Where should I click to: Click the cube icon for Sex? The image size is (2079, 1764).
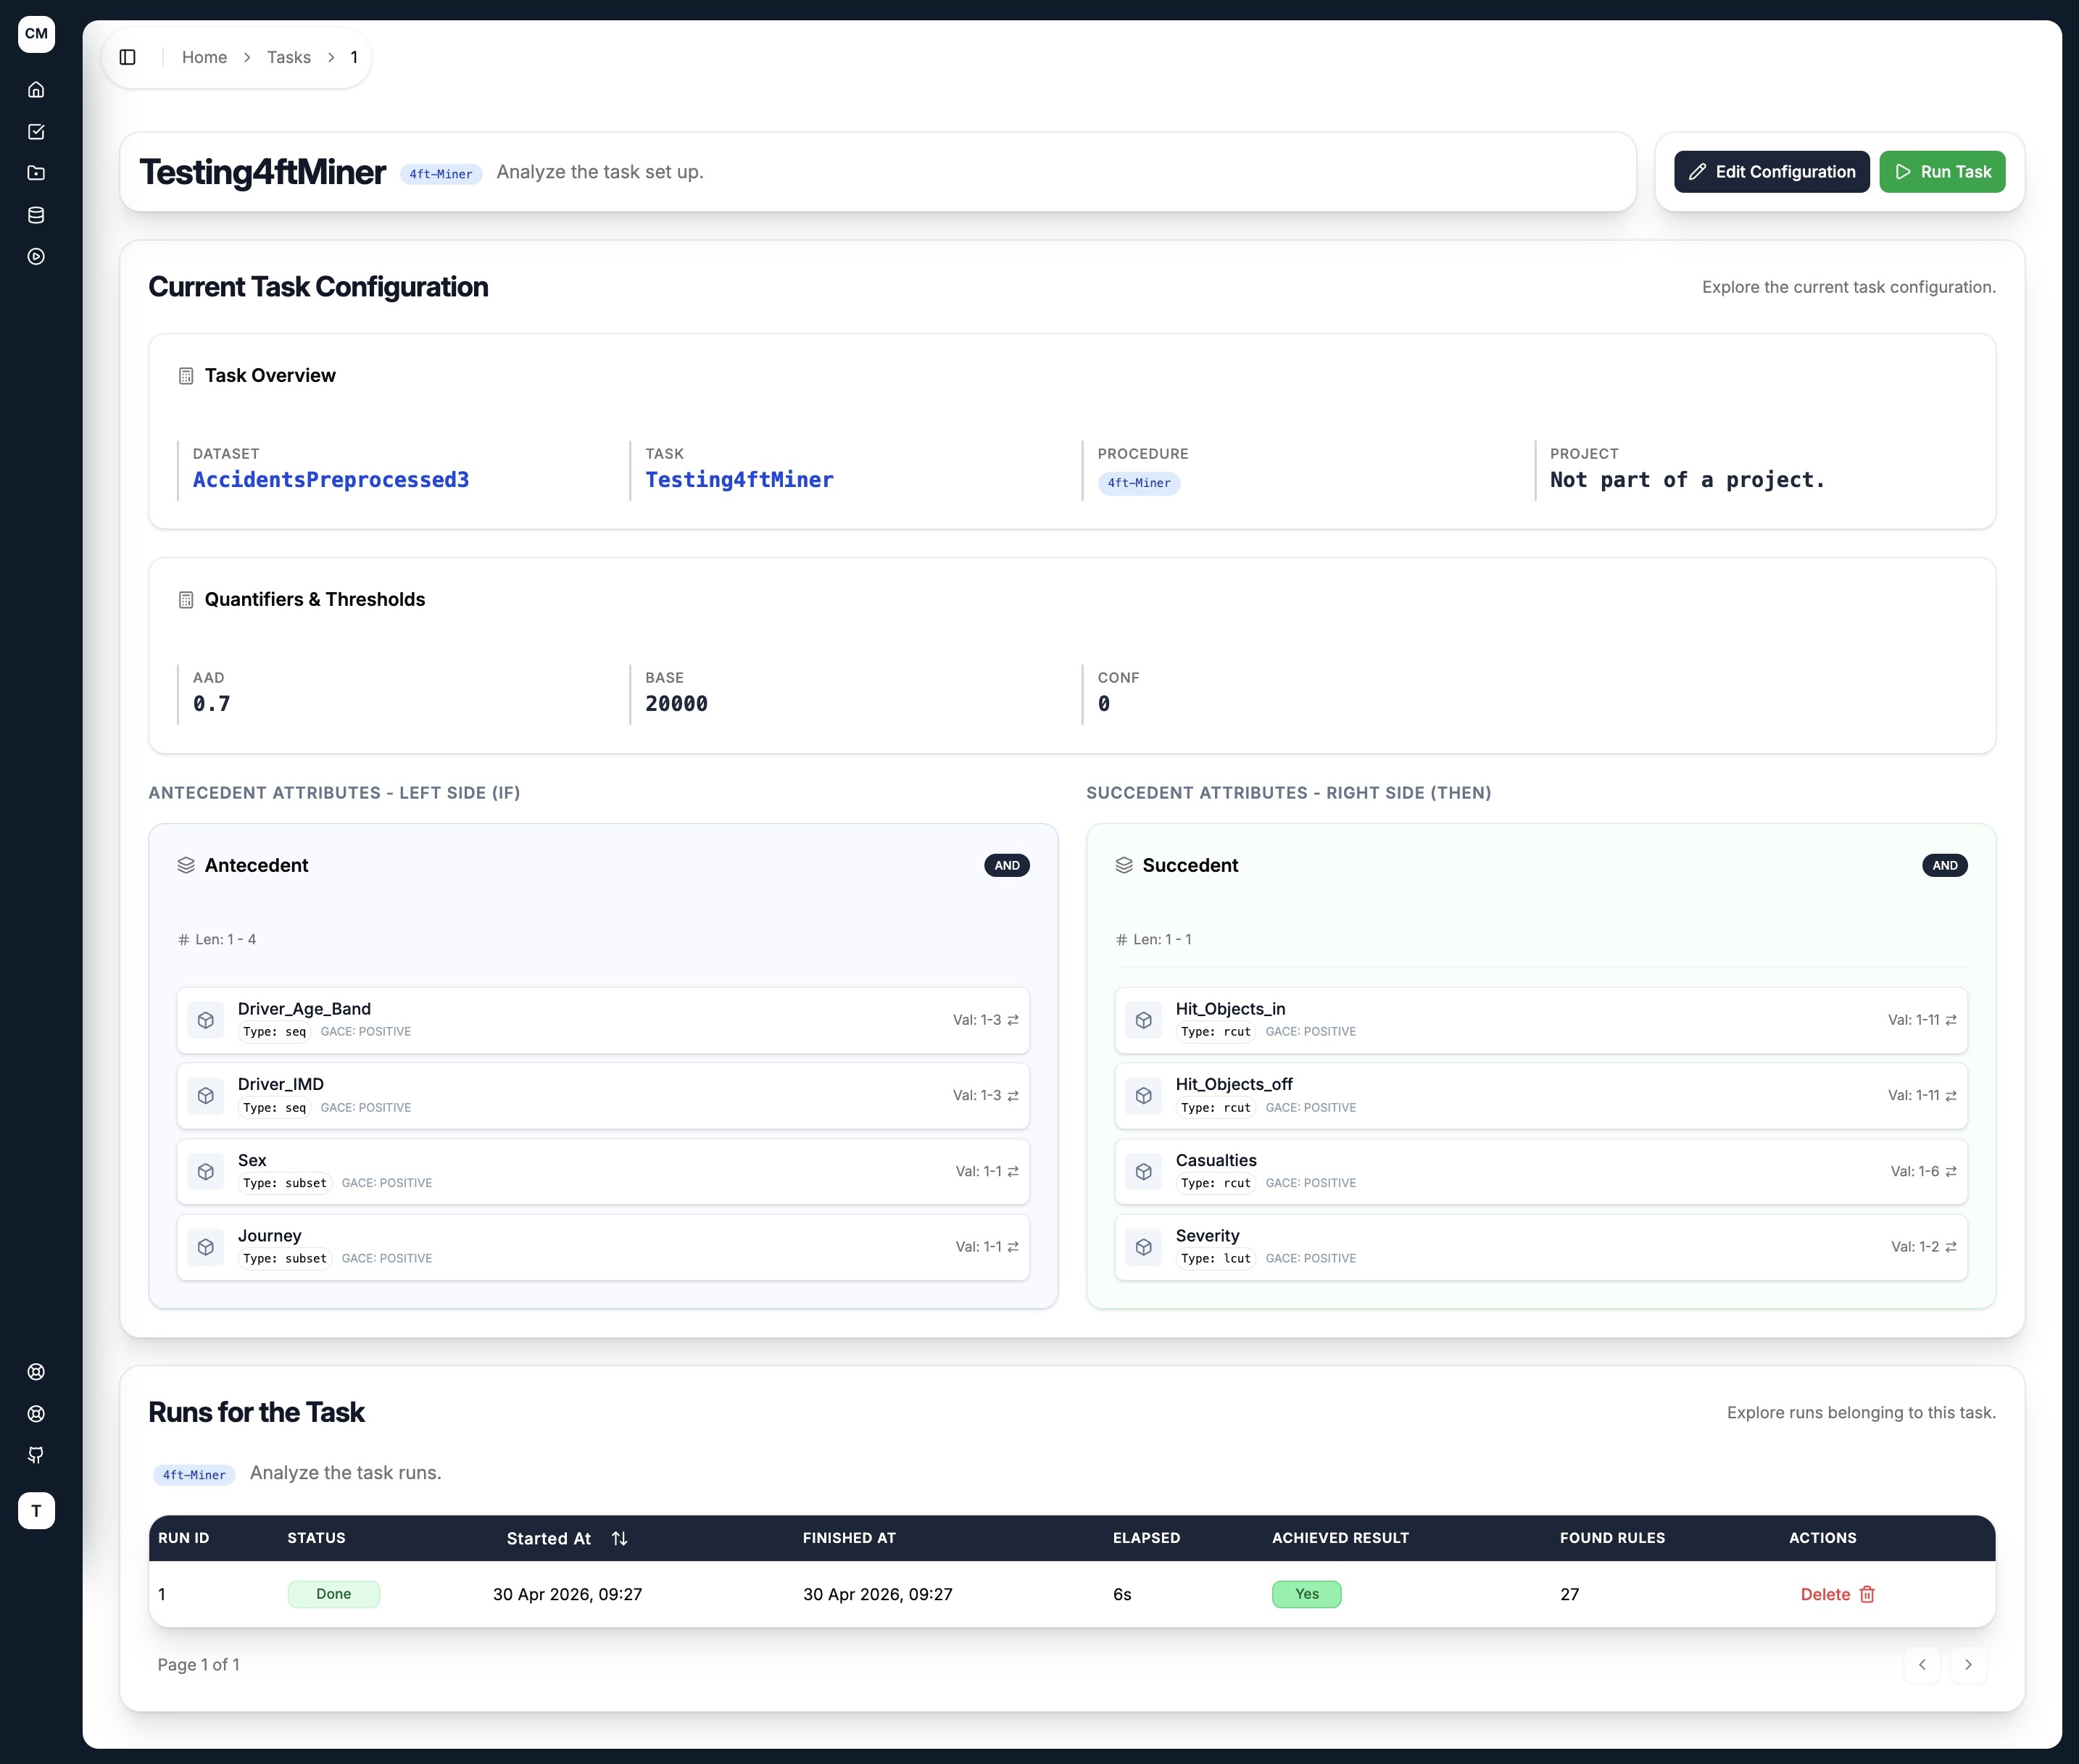coord(206,1172)
